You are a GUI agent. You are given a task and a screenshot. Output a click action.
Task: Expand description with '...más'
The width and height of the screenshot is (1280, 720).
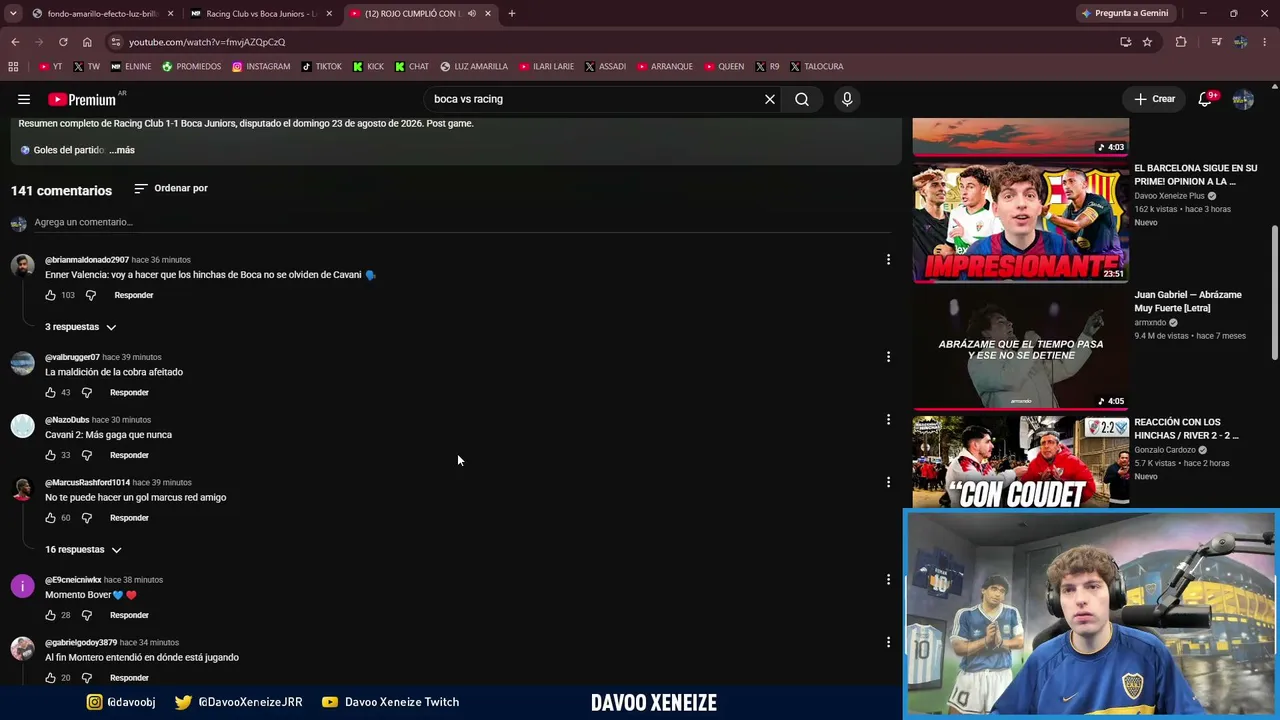pos(122,150)
